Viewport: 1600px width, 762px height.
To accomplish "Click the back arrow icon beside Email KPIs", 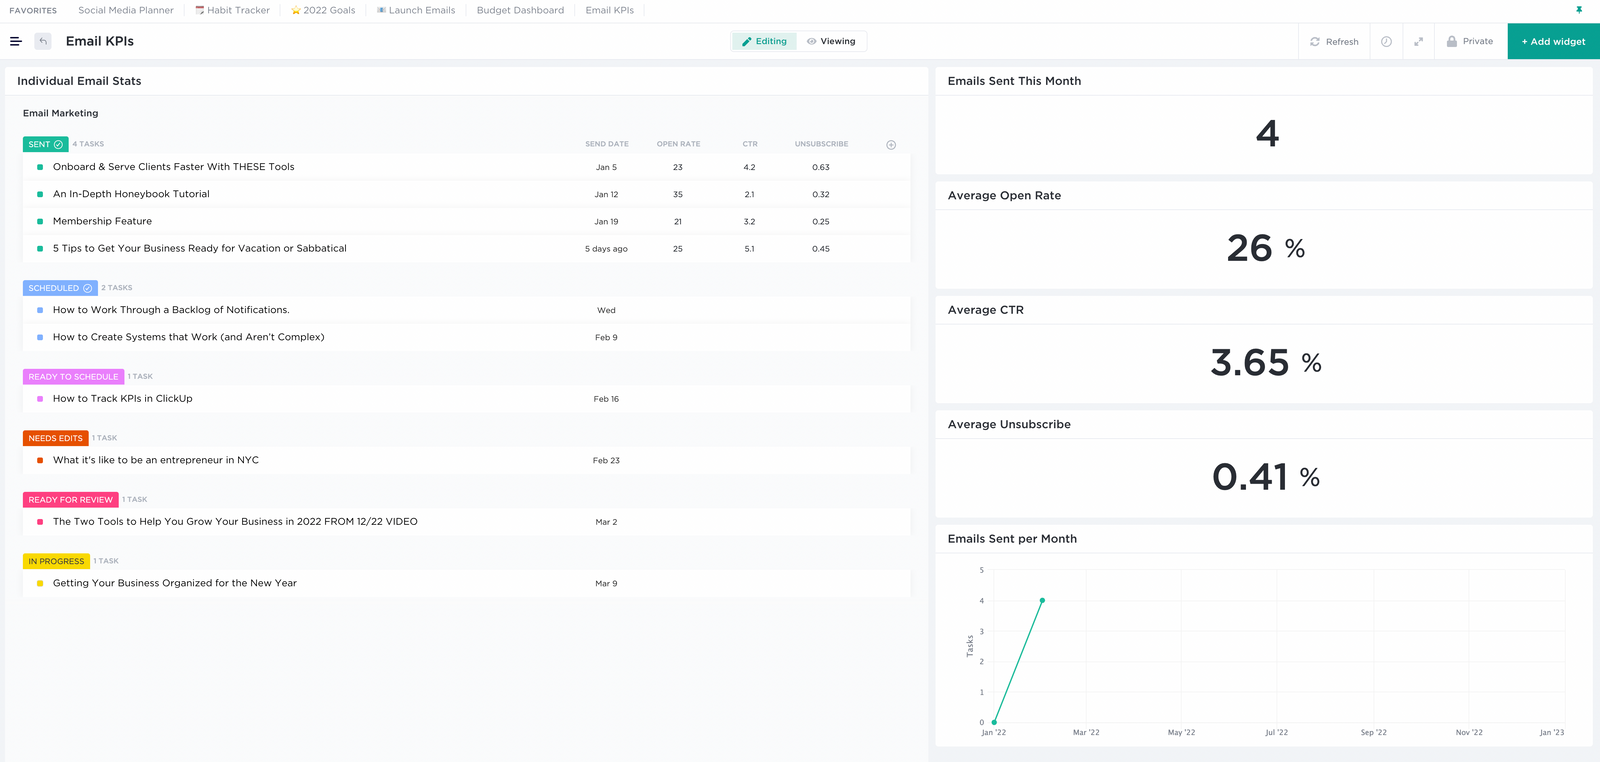I will tap(43, 41).
